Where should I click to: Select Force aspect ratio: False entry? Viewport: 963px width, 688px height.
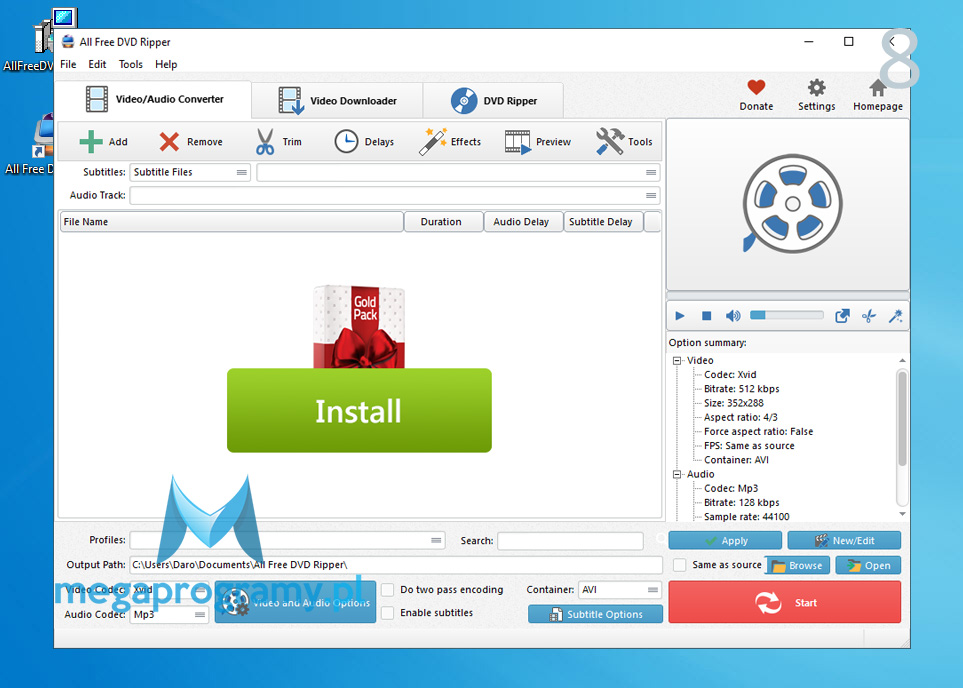758,431
